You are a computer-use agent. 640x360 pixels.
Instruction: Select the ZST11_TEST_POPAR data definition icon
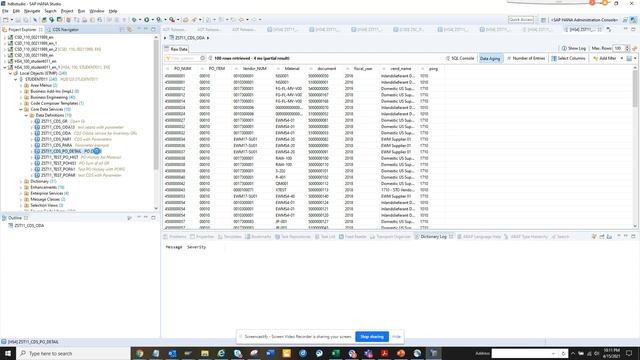point(37,175)
